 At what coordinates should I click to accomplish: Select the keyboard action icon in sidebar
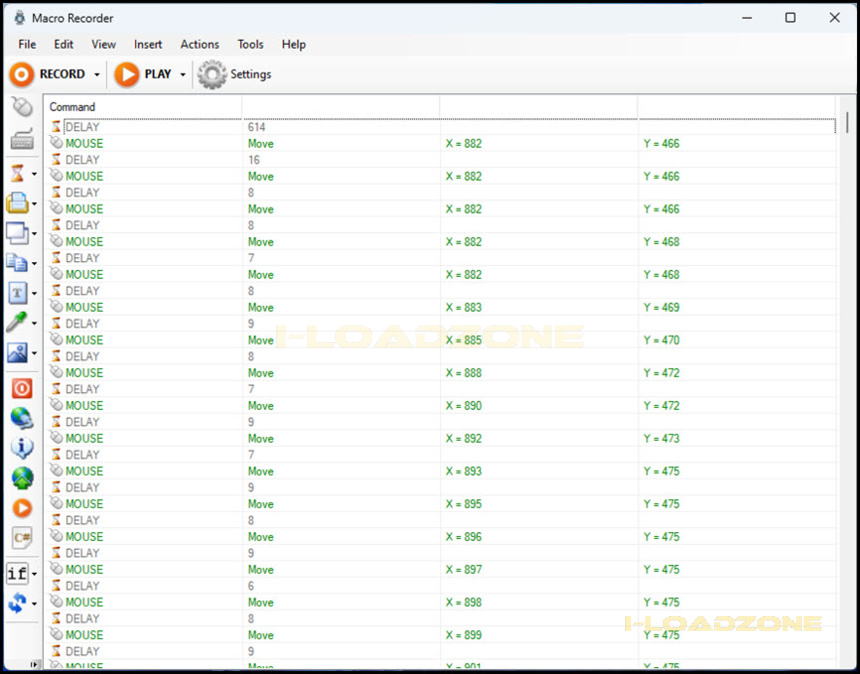(22, 139)
